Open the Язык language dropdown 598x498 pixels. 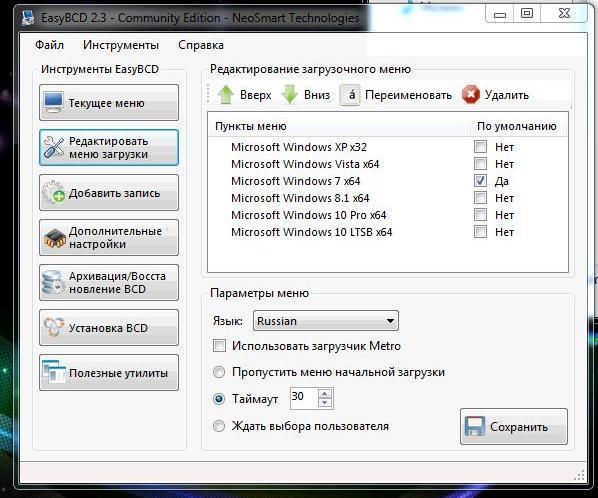click(326, 321)
